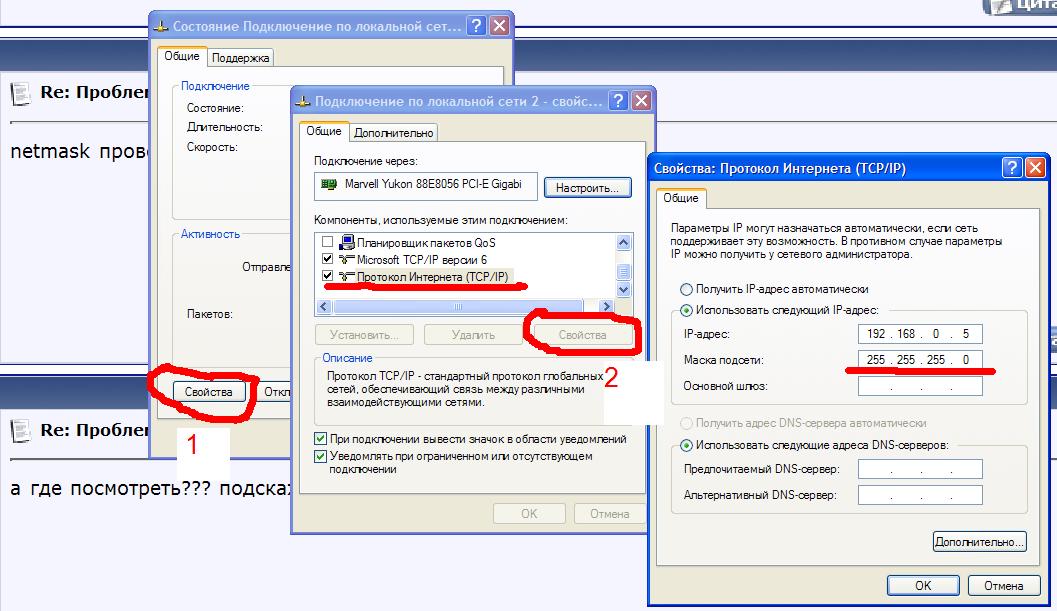Click Длительность: label in status window
This screenshot has width=1057, height=611.
tap(224, 127)
